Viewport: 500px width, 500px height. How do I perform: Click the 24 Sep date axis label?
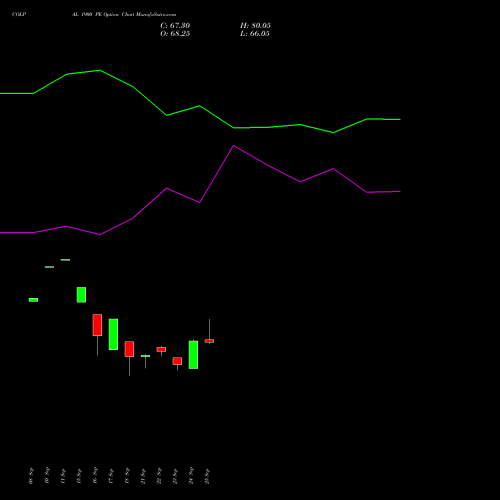(x=191, y=476)
